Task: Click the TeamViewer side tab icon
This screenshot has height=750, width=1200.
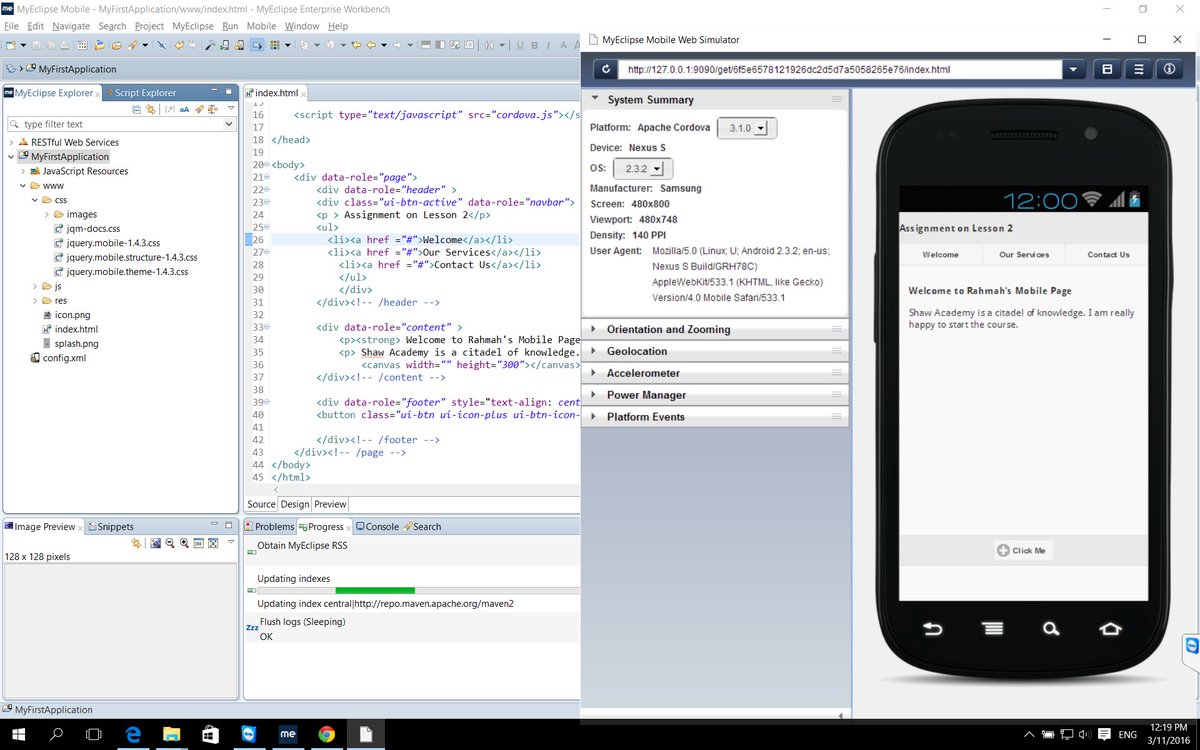Action: coord(1191,646)
